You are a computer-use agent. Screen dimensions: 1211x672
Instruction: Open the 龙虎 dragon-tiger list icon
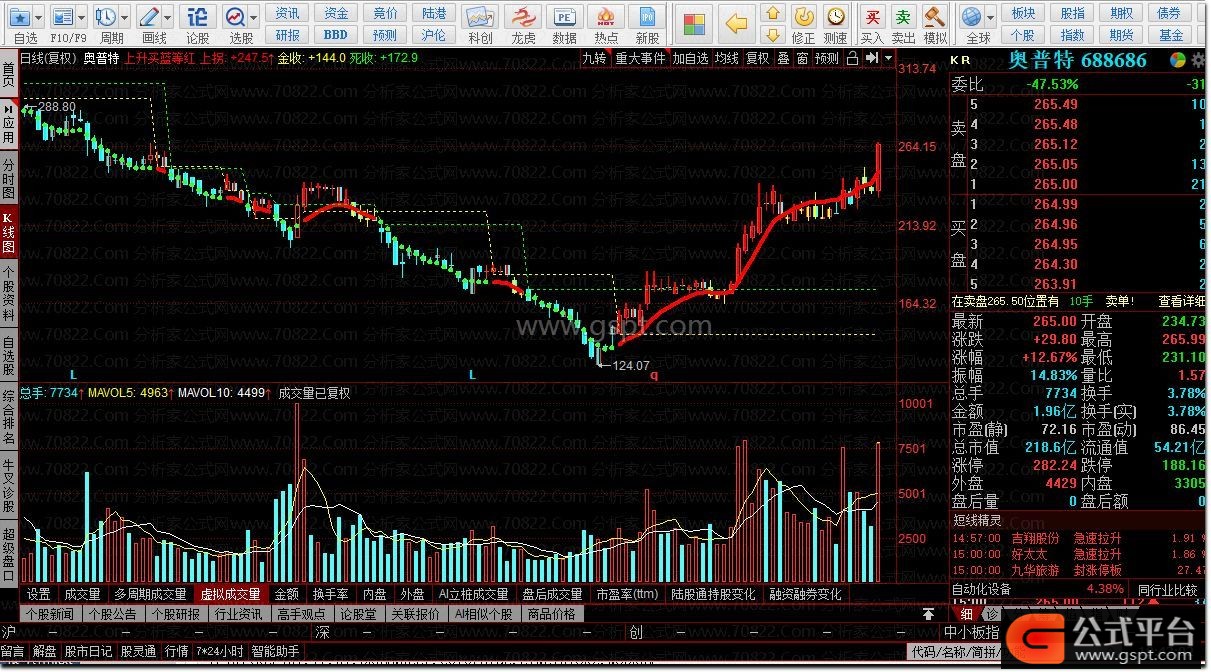click(x=523, y=17)
